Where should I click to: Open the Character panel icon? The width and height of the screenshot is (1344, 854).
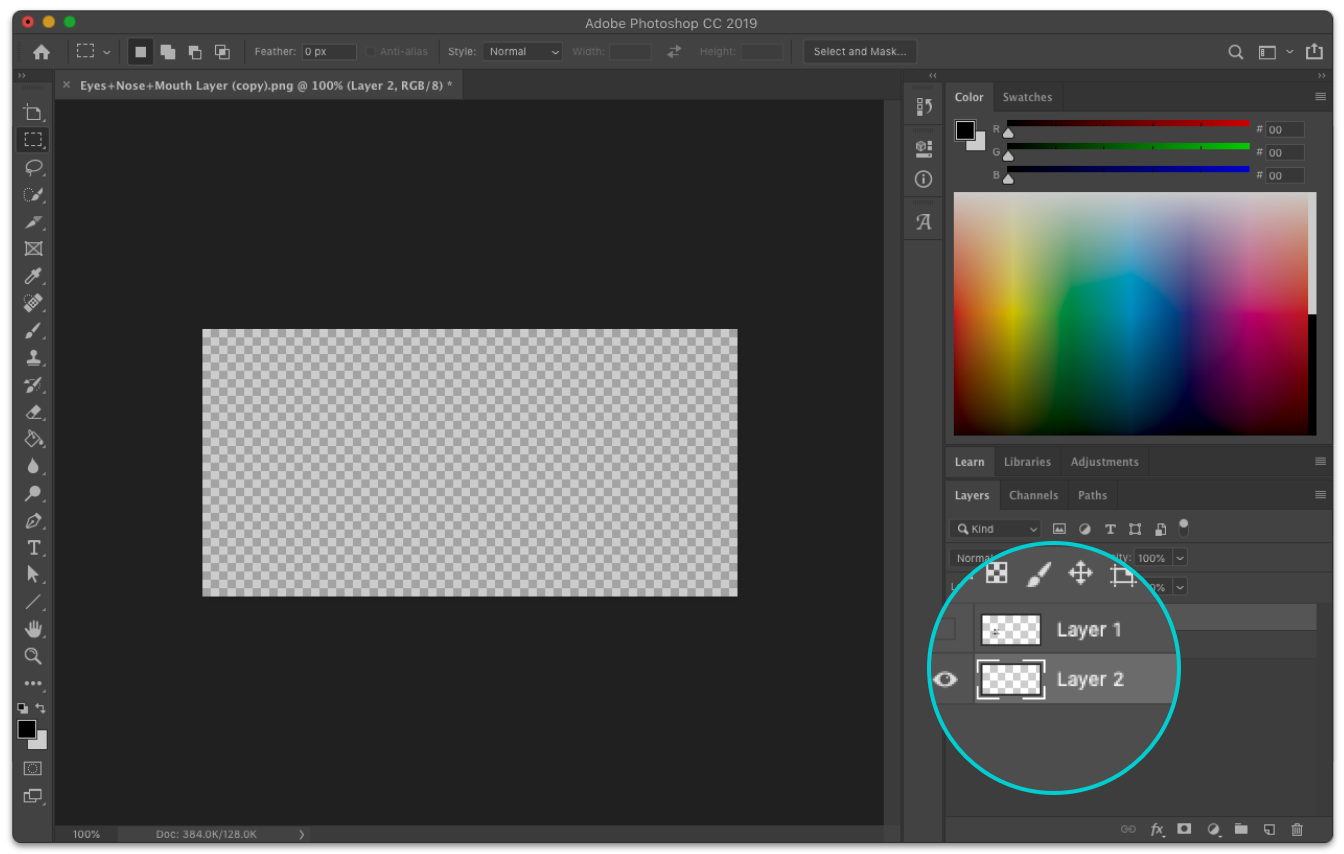[923, 222]
